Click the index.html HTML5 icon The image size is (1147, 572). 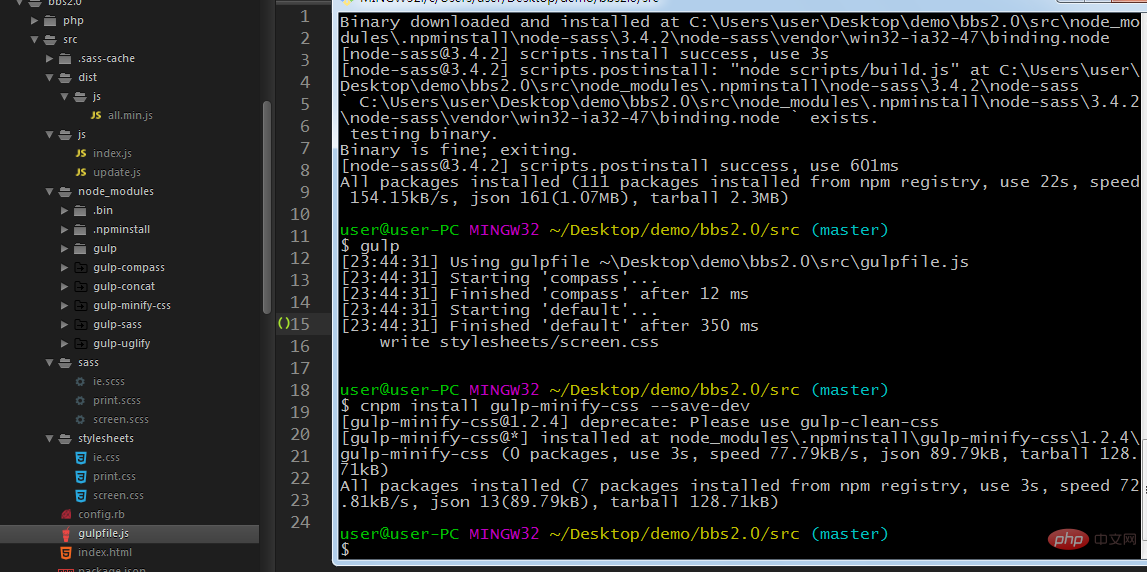pyautogui.click(x=66, y=553)
